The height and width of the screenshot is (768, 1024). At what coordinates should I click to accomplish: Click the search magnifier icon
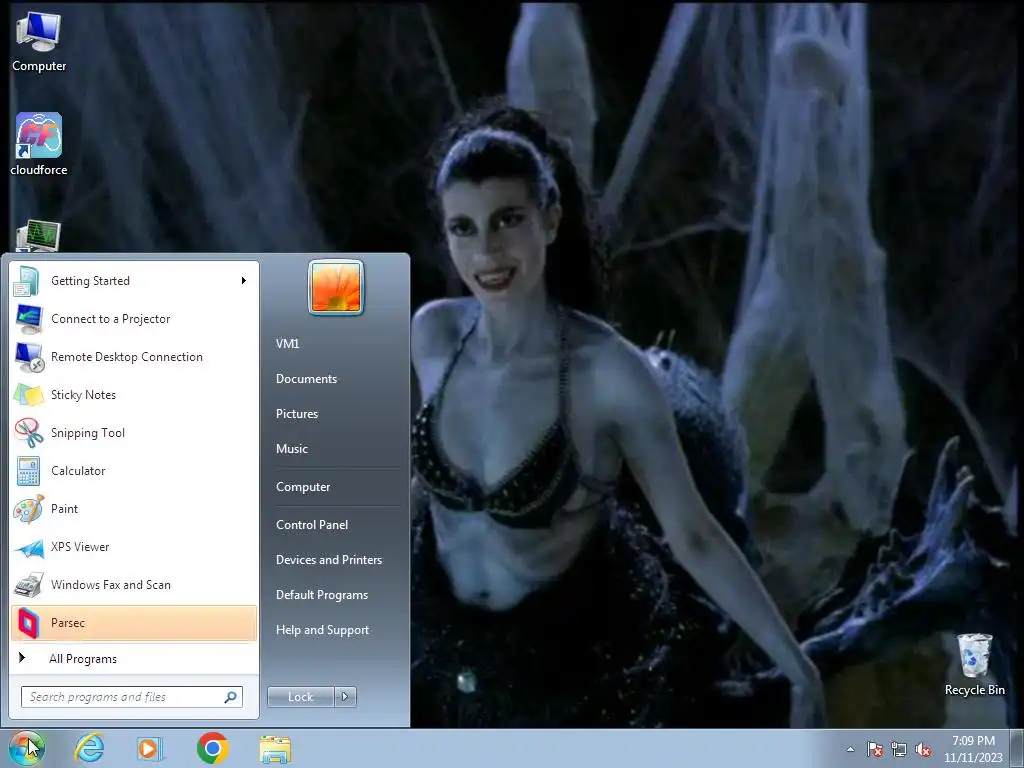(231, 697)
